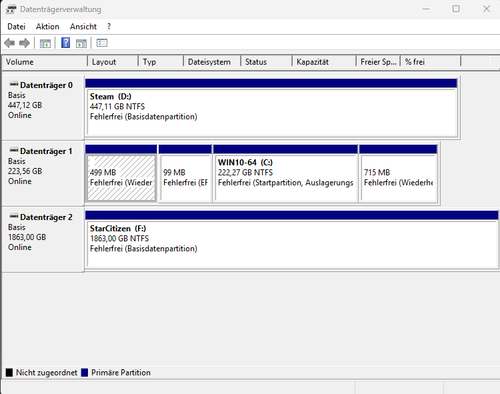The image size is (500, 394).
Task: Click the Datenträgerverwaltung title bar app icon
Action: (11, 9)
